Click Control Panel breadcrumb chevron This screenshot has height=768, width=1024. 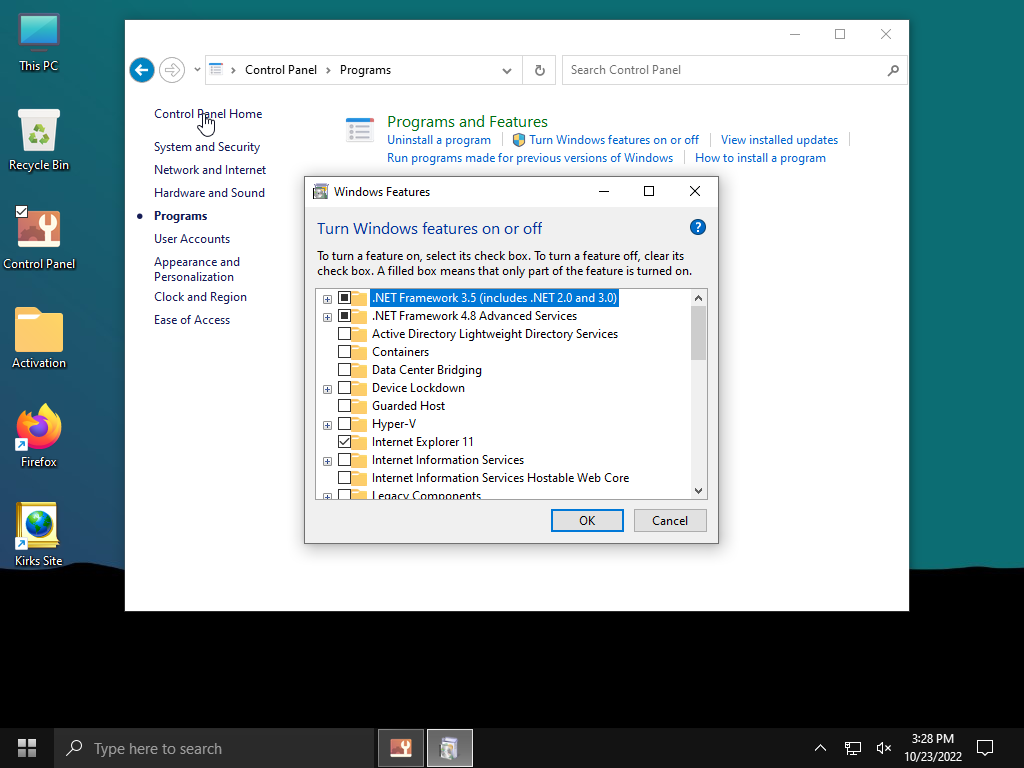[x=328, y=70]
